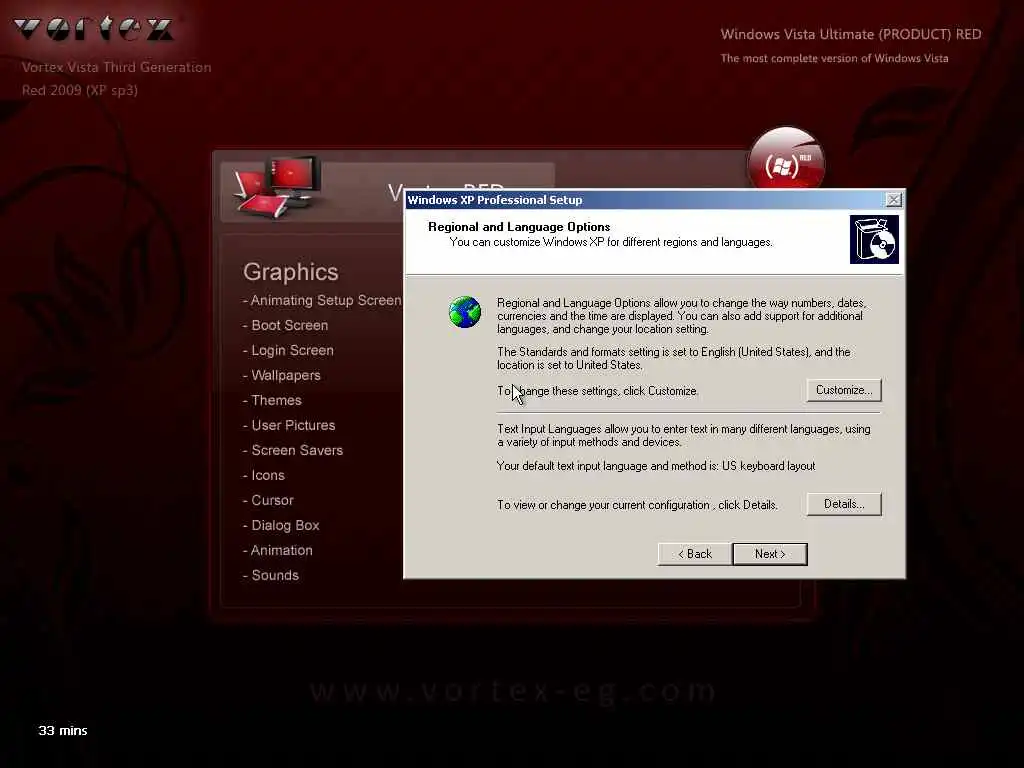Click the Vortex logo at top left
Viewport: 1024px width, 768px height.
point(93,29)
